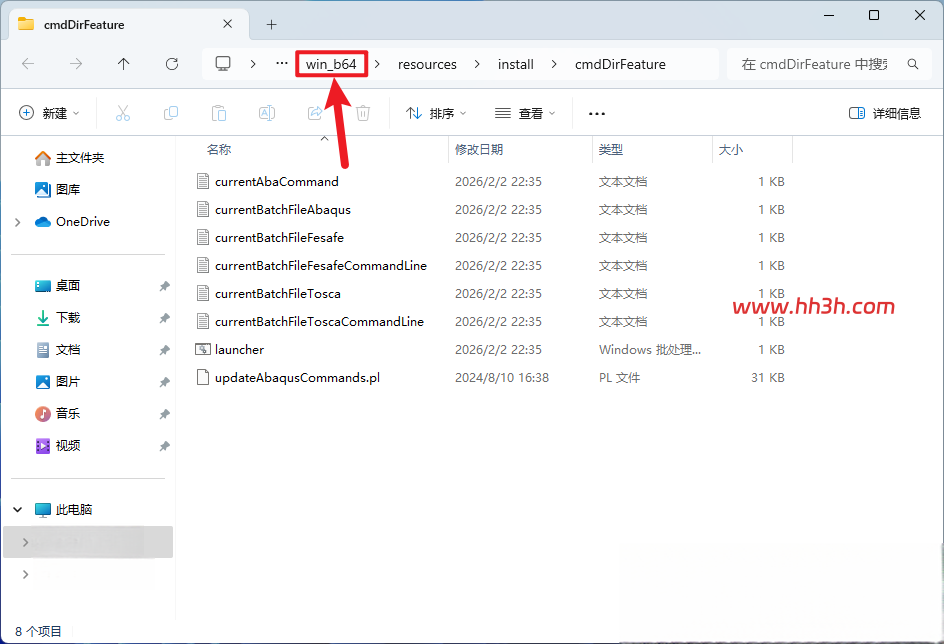This screenshot has width=944, height=644.
Task: Open Gallery (图库) in sidebar
Action: [x=58, y=190]
